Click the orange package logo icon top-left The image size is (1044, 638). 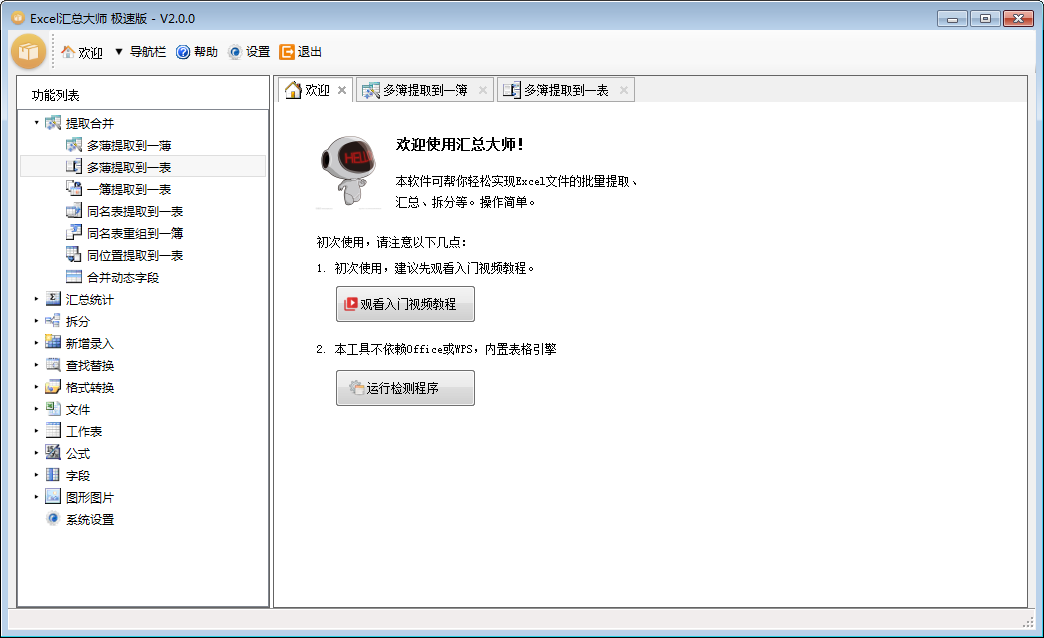click(28, 51)
